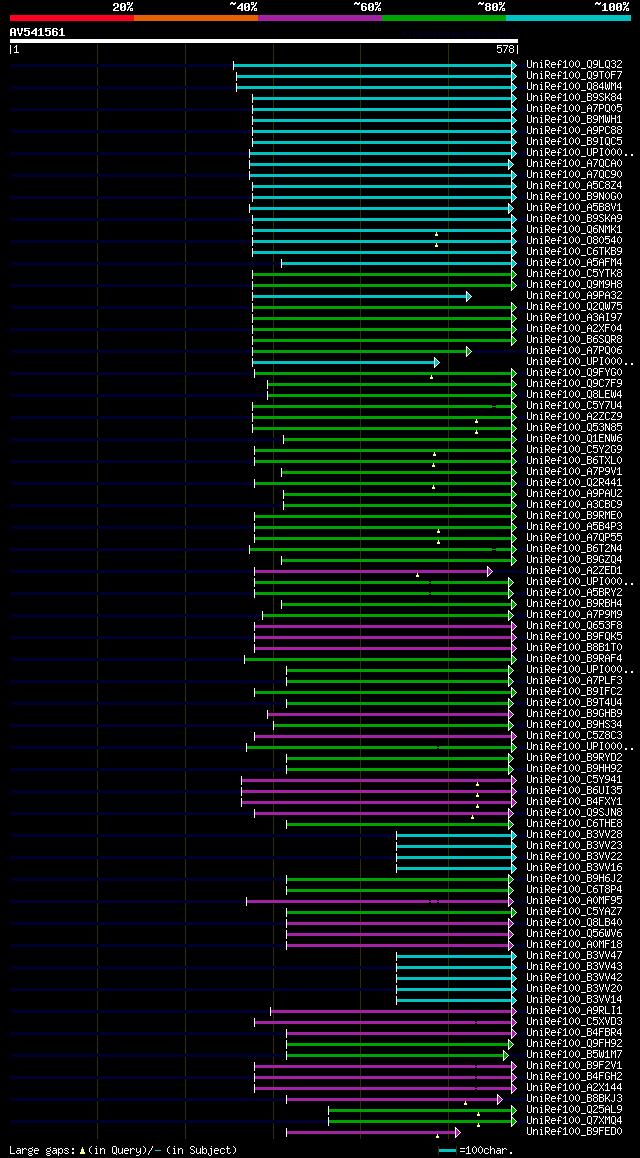Select the label UniRef100_A0MF95
The image size is (640, 1158).
tap(574, 901)
